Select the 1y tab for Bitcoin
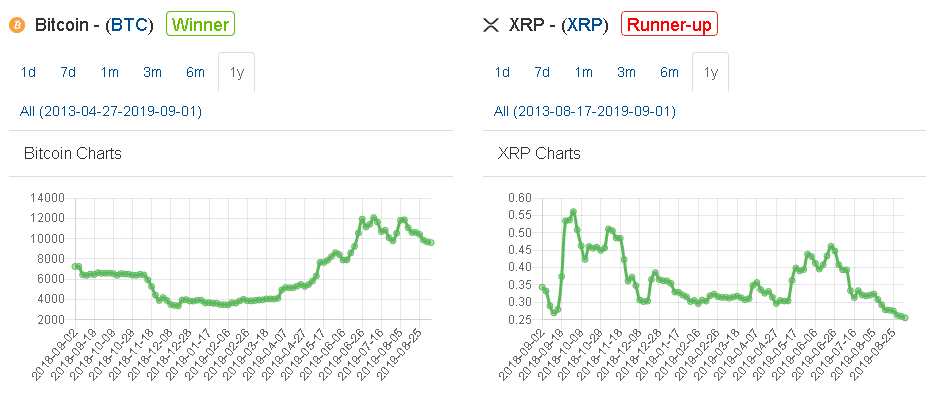Screen dimensions: 926x394 [236, 73]
